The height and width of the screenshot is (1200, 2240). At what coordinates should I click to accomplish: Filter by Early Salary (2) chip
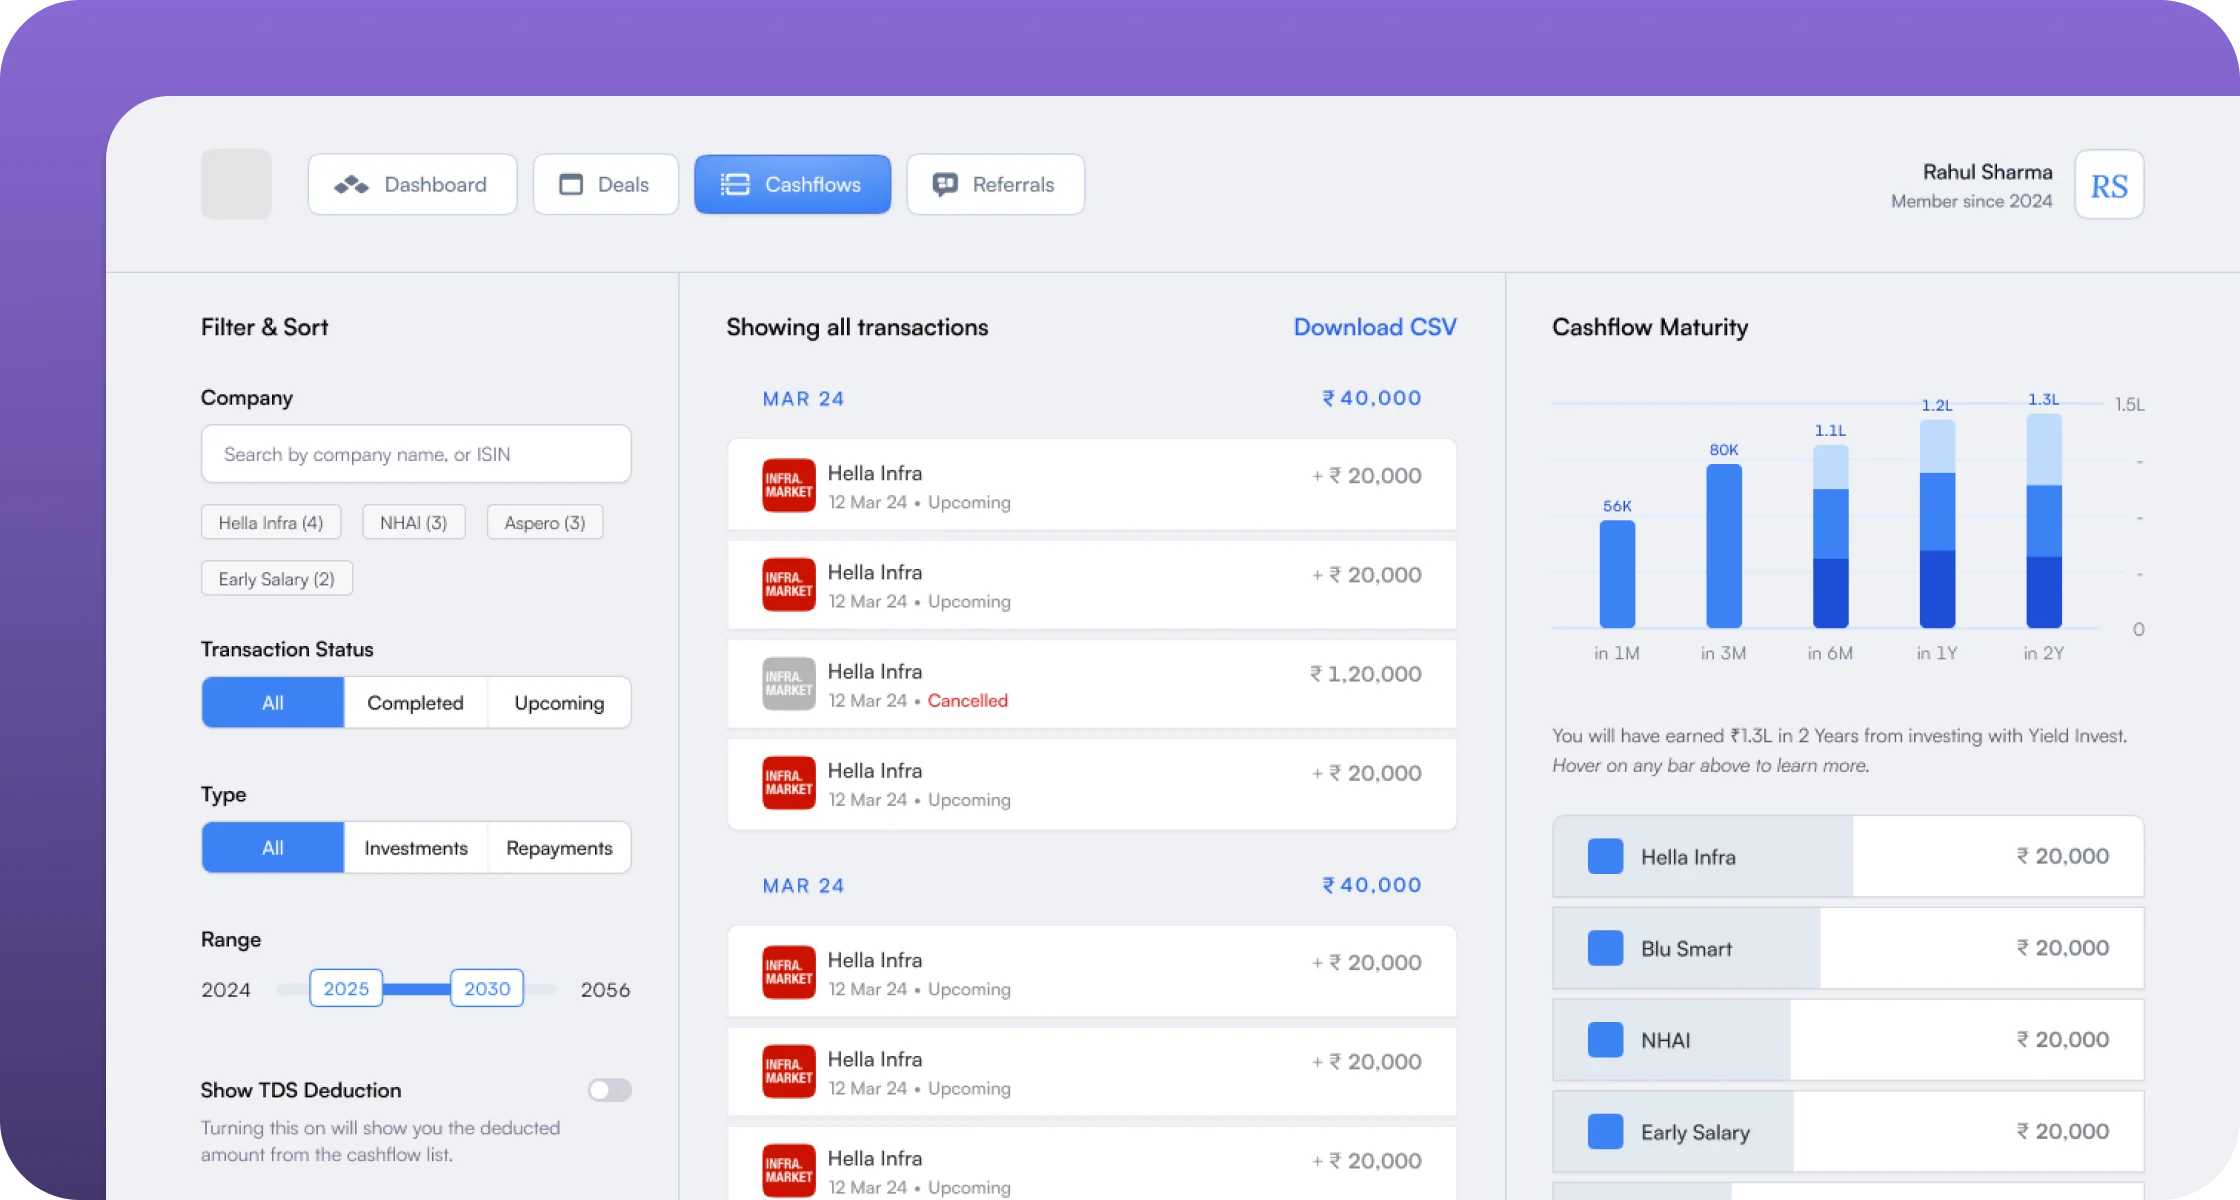pos(277,578)
